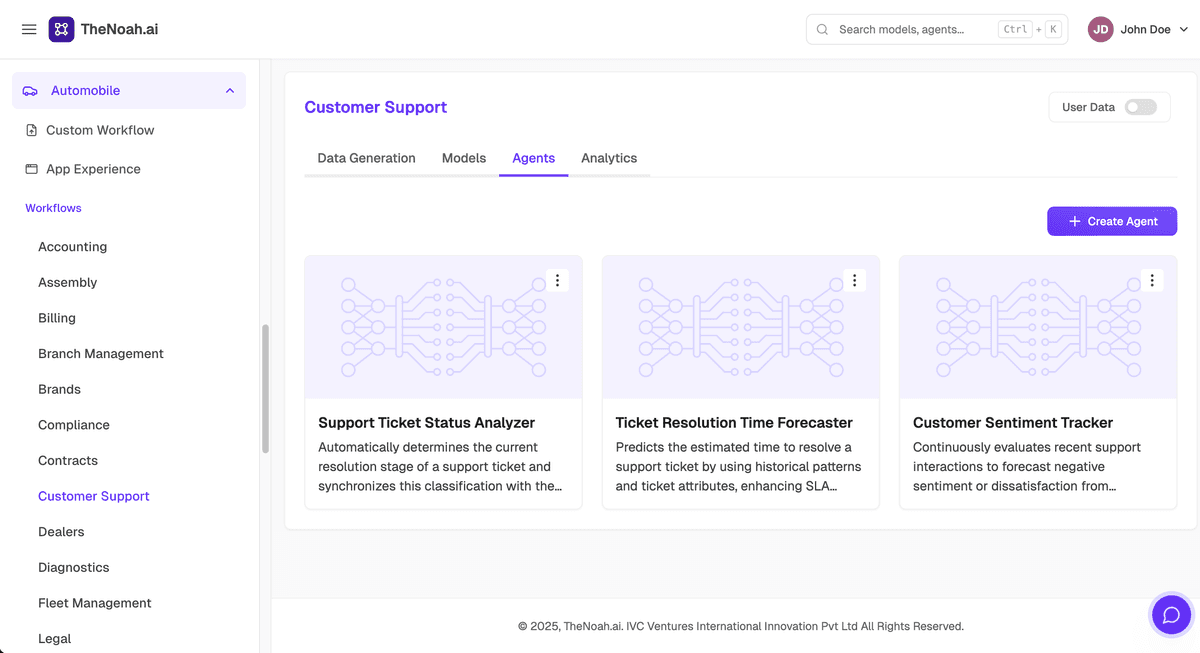Expand the John Doe account dropdown
The height and width of the screenshot is (653, 1200).
[x=1184, y=30]
